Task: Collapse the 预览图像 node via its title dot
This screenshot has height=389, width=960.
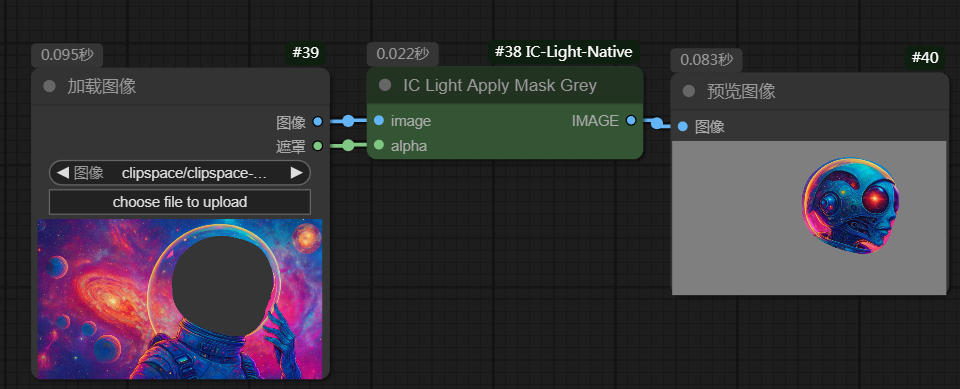Action: click(x=689, y=91)
